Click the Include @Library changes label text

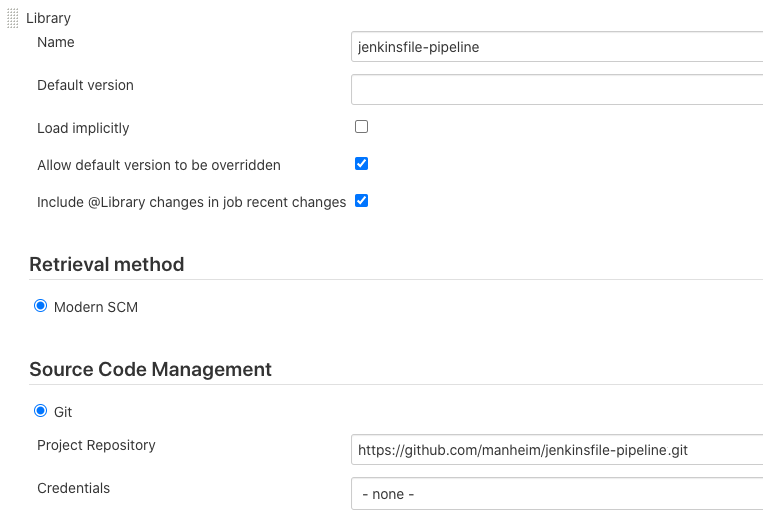191,202
